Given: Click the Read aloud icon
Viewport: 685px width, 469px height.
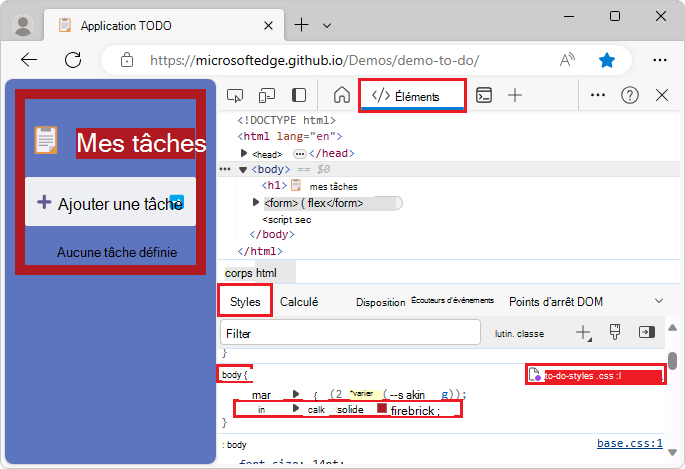Looking at the screenshot, I should click(567, 60).
